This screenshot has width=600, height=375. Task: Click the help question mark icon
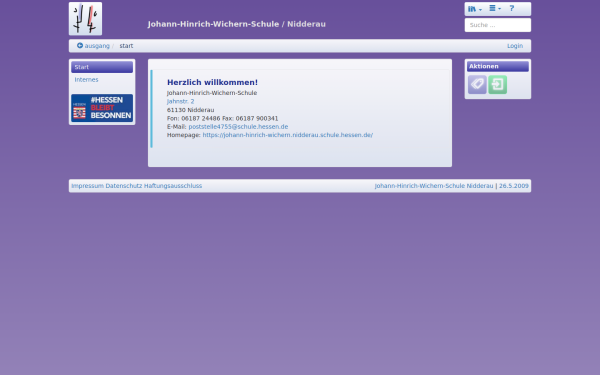[512, 8]
